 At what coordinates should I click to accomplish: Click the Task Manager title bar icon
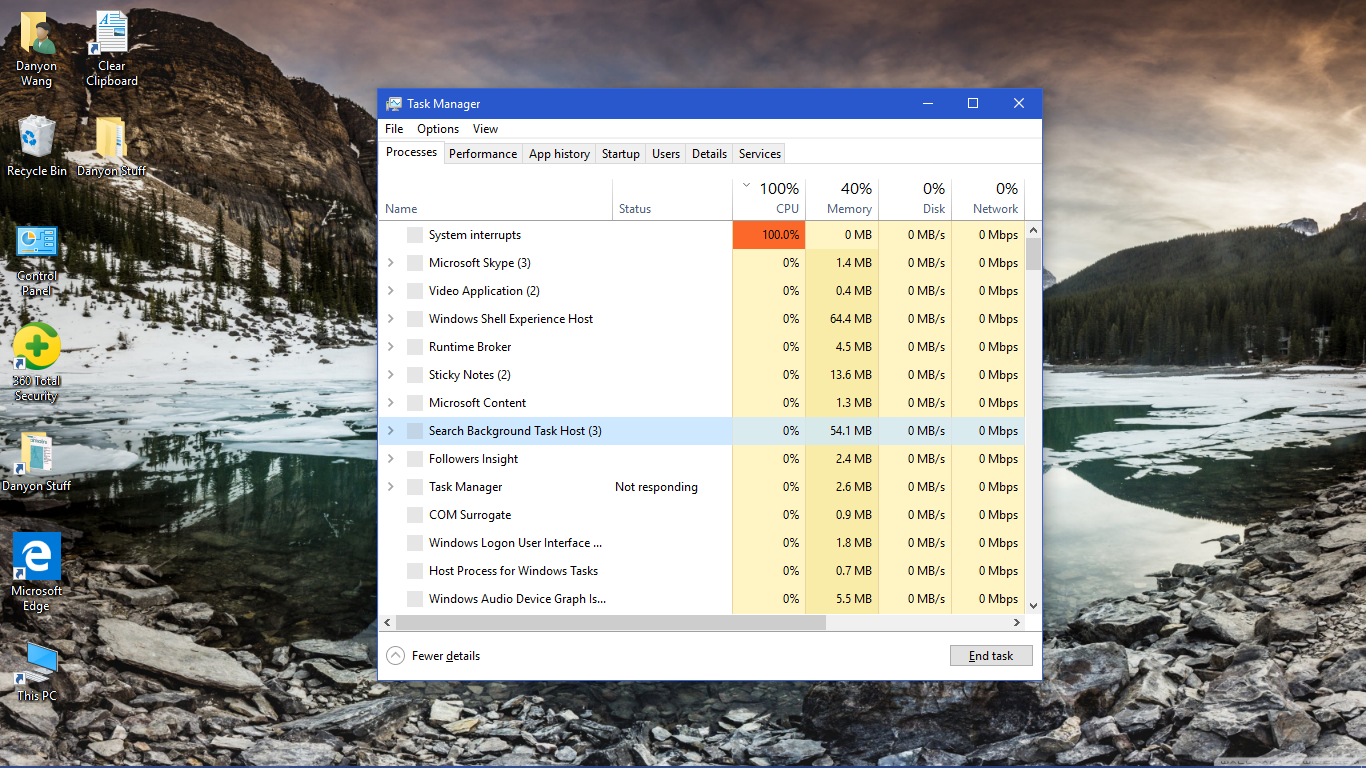pyautogui.click(x=394, y=104)
